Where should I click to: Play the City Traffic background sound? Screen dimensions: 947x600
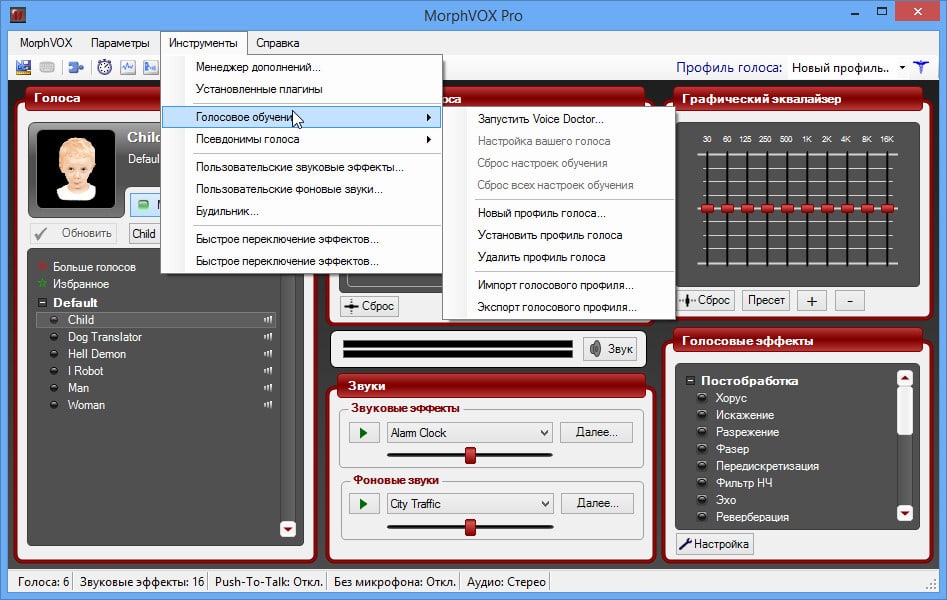tap(364, 503)
